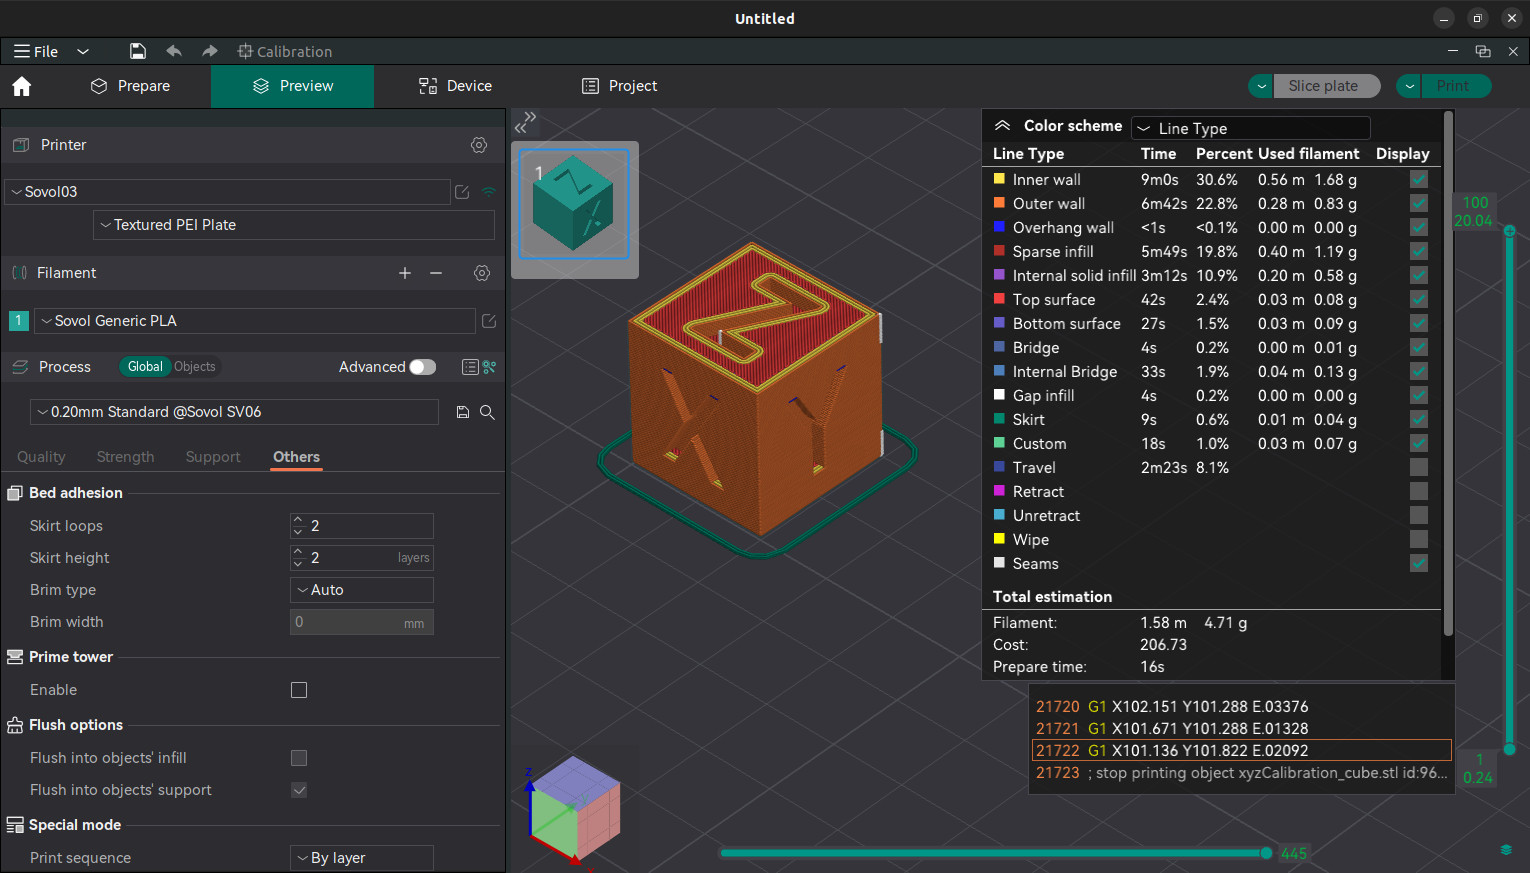Collapse the sidebar with the double-arrow icon
Viewport: 1530px width, 873px height.
[x=525, y=122]
